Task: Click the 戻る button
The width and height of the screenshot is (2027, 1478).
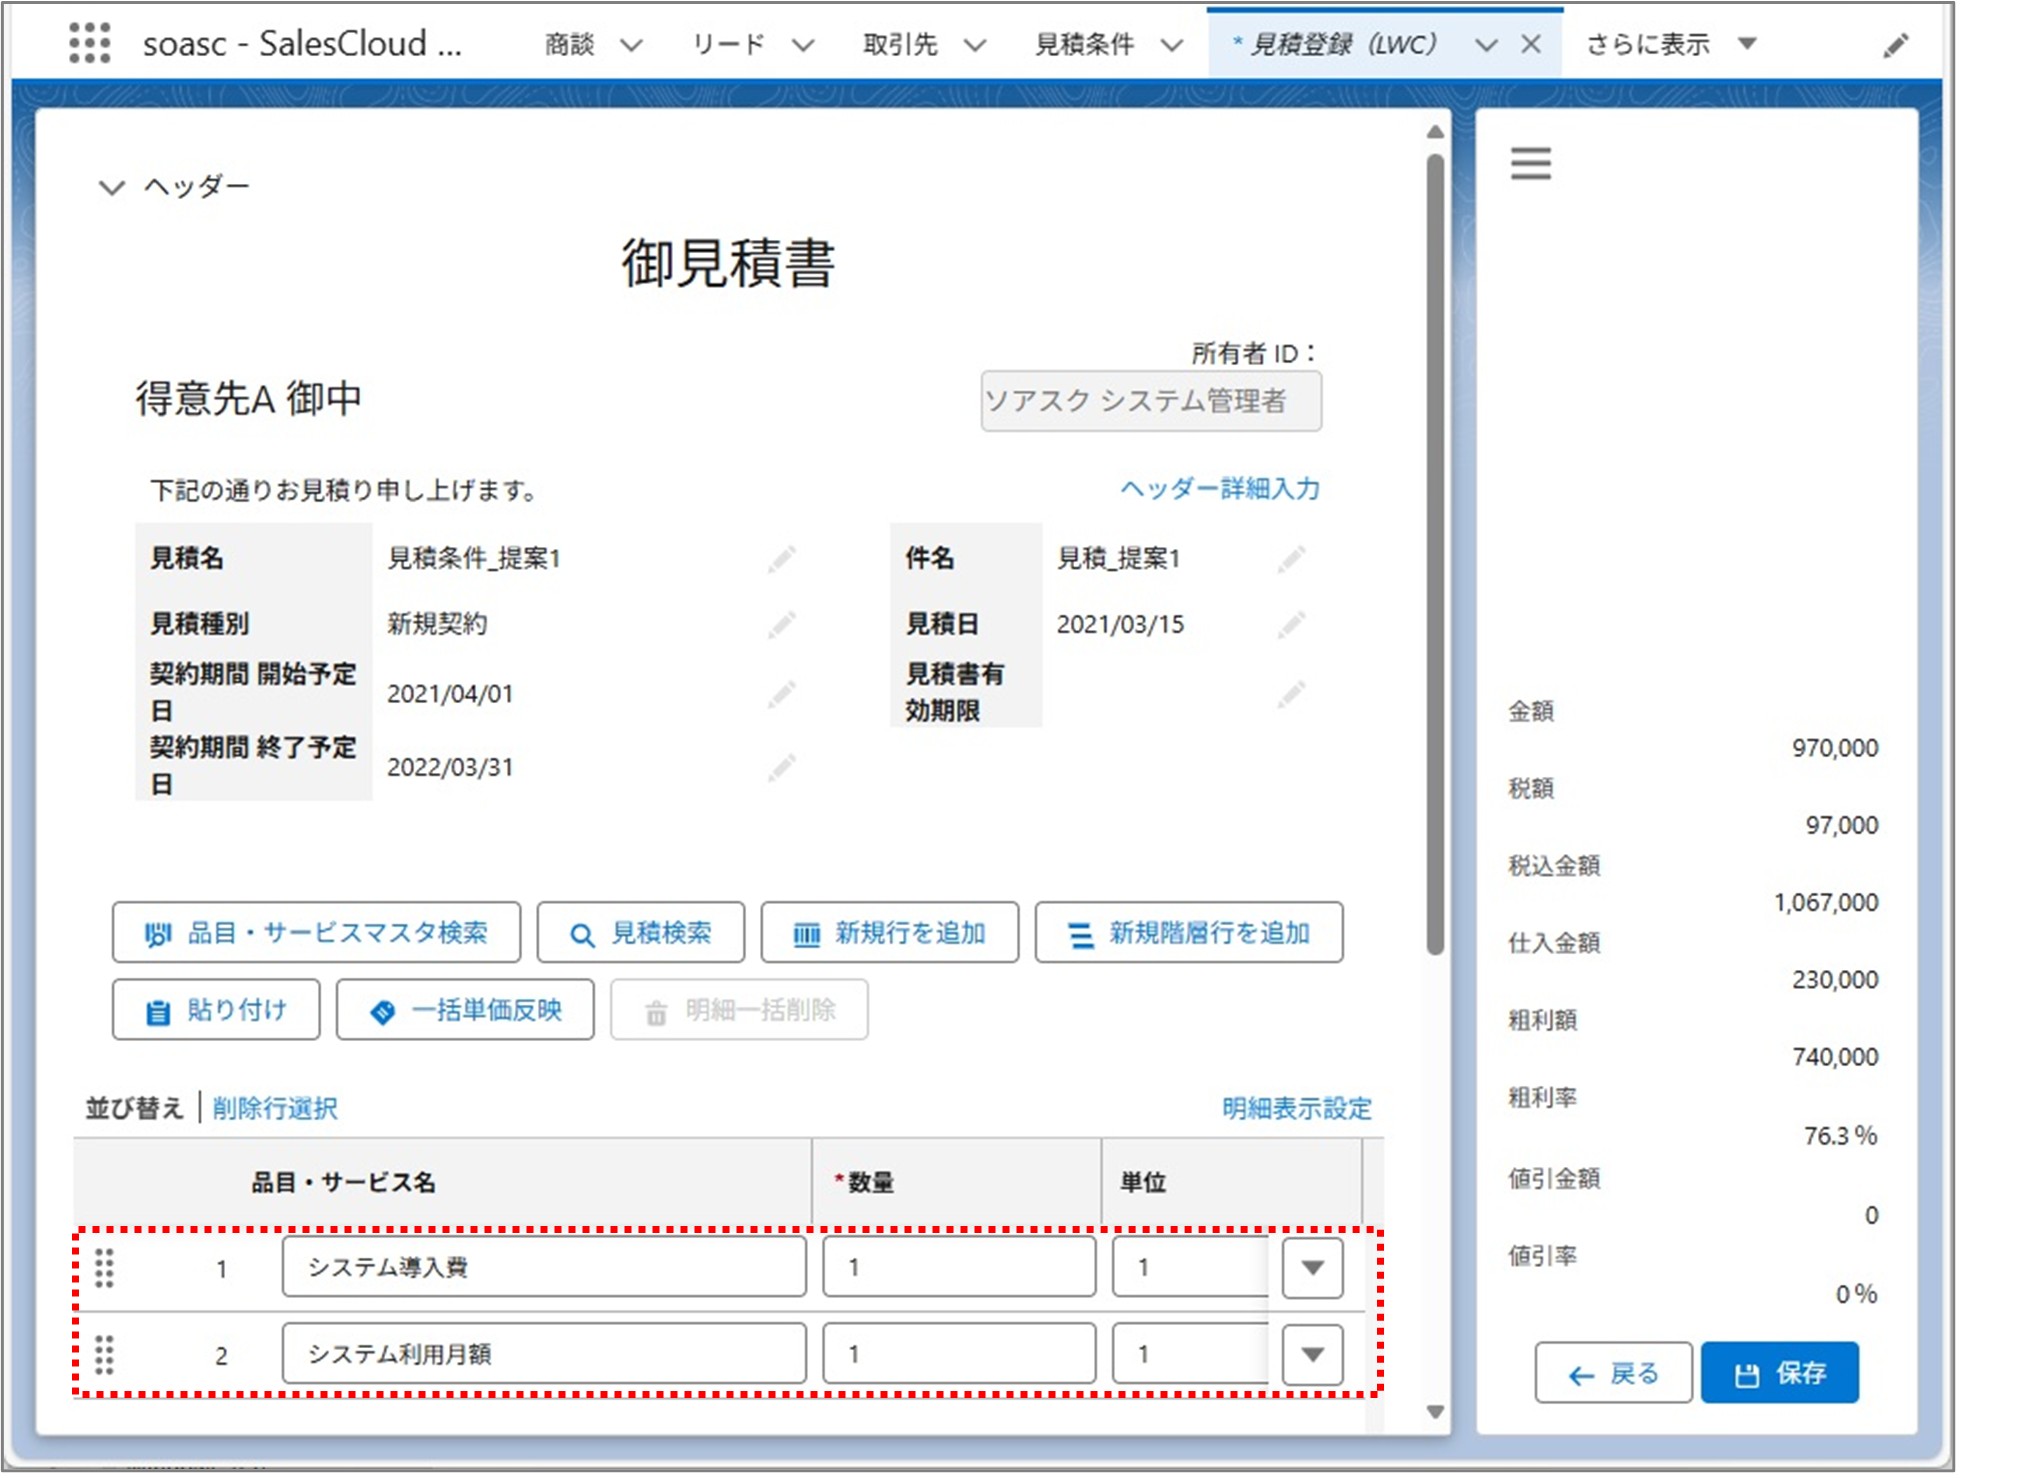Action: tap(1612, 1372)
